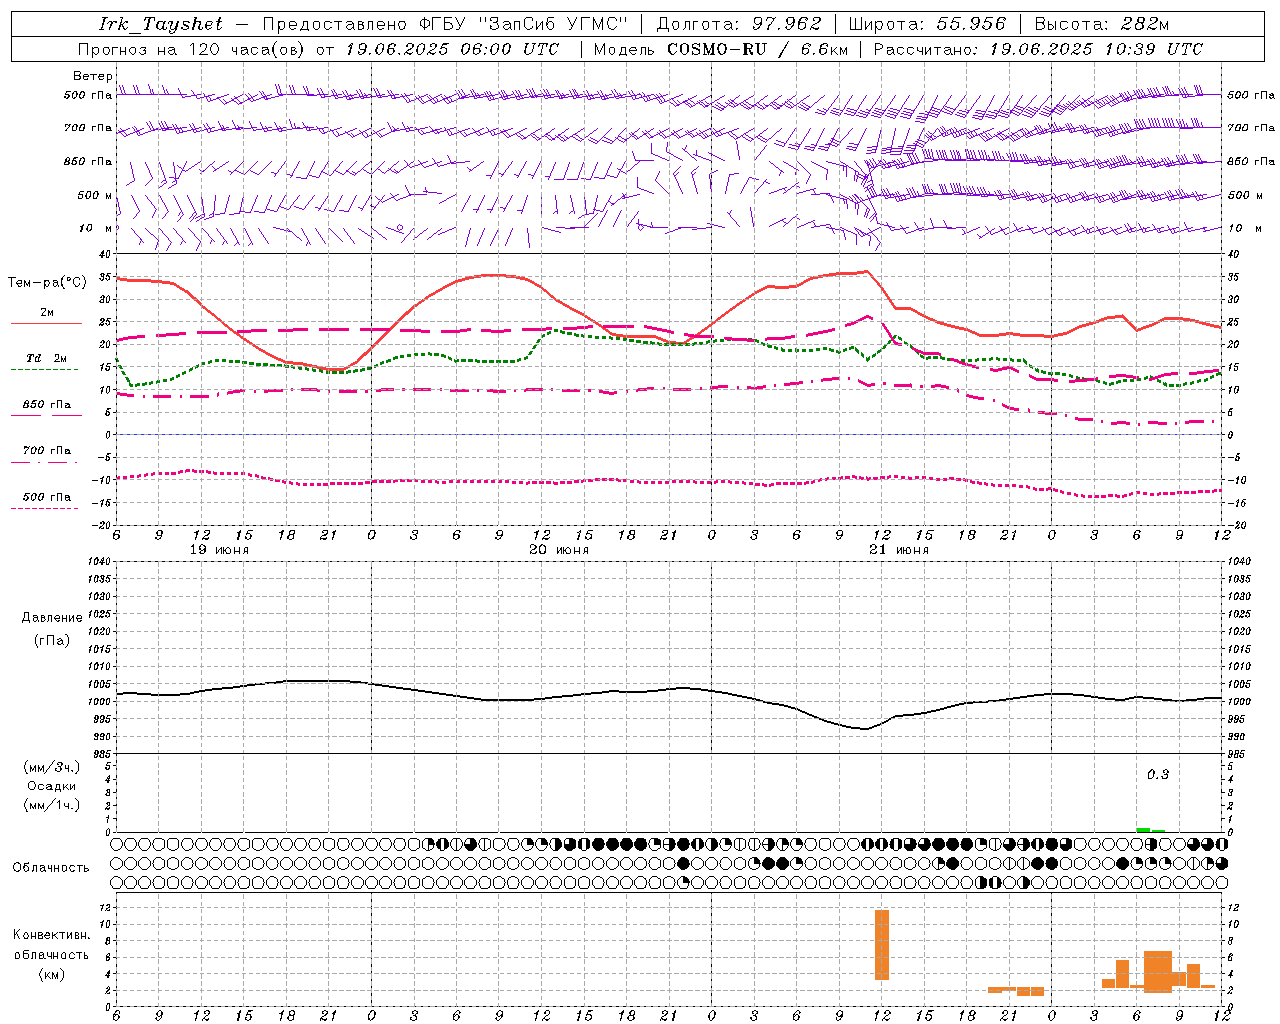Click the (гПа) unit label under Давление
The height and width of the screenshot is (1024, 1280).
[52, 639]
